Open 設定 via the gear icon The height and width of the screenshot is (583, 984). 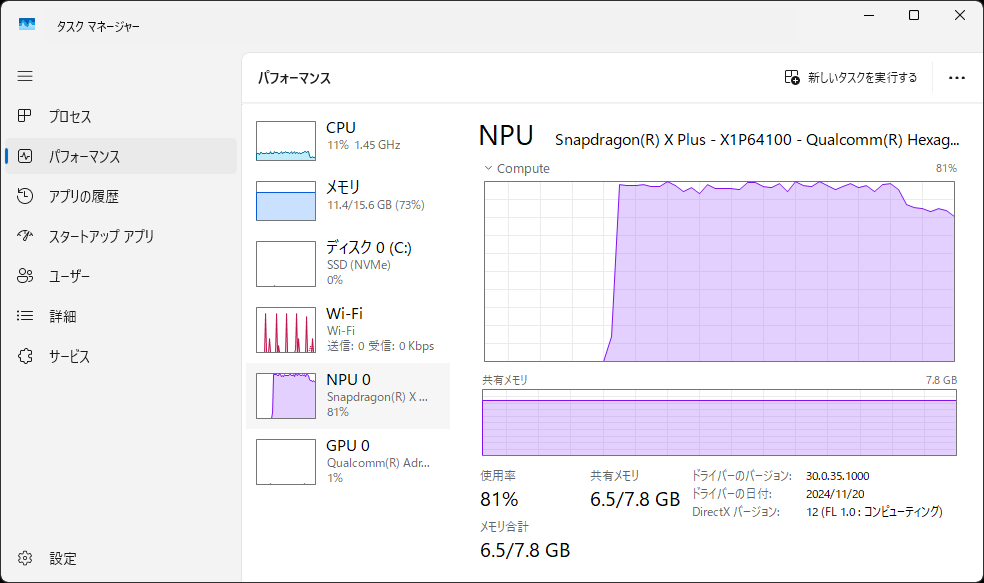pyautogui.click(x=24, y=558)
